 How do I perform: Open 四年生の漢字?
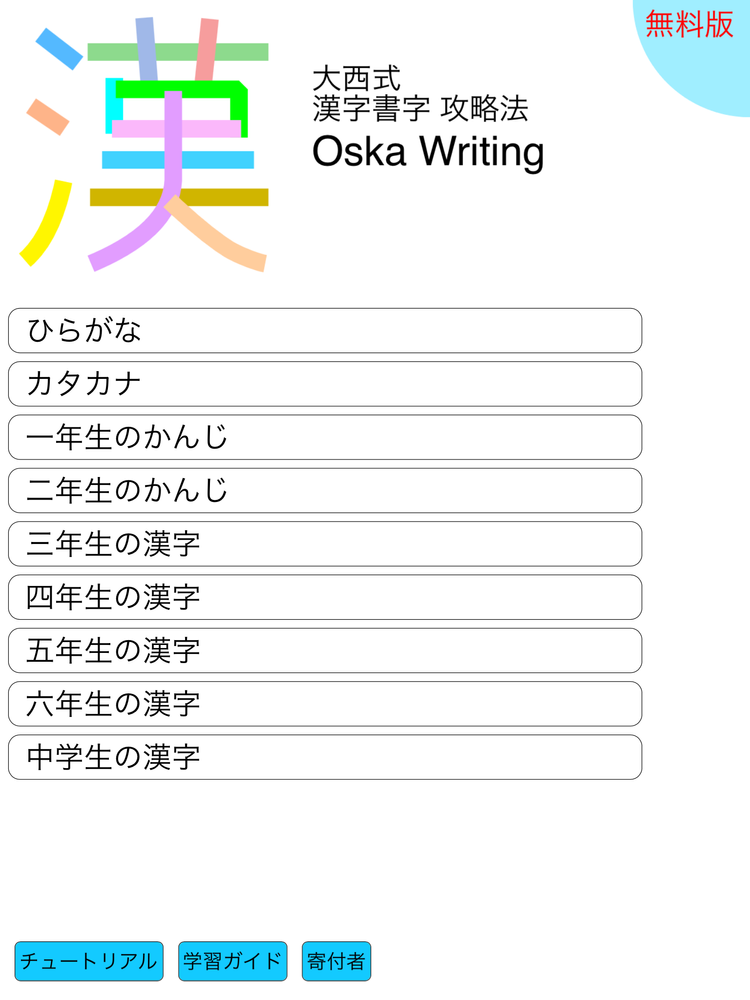pyautogui.click(x=325, y=596)
